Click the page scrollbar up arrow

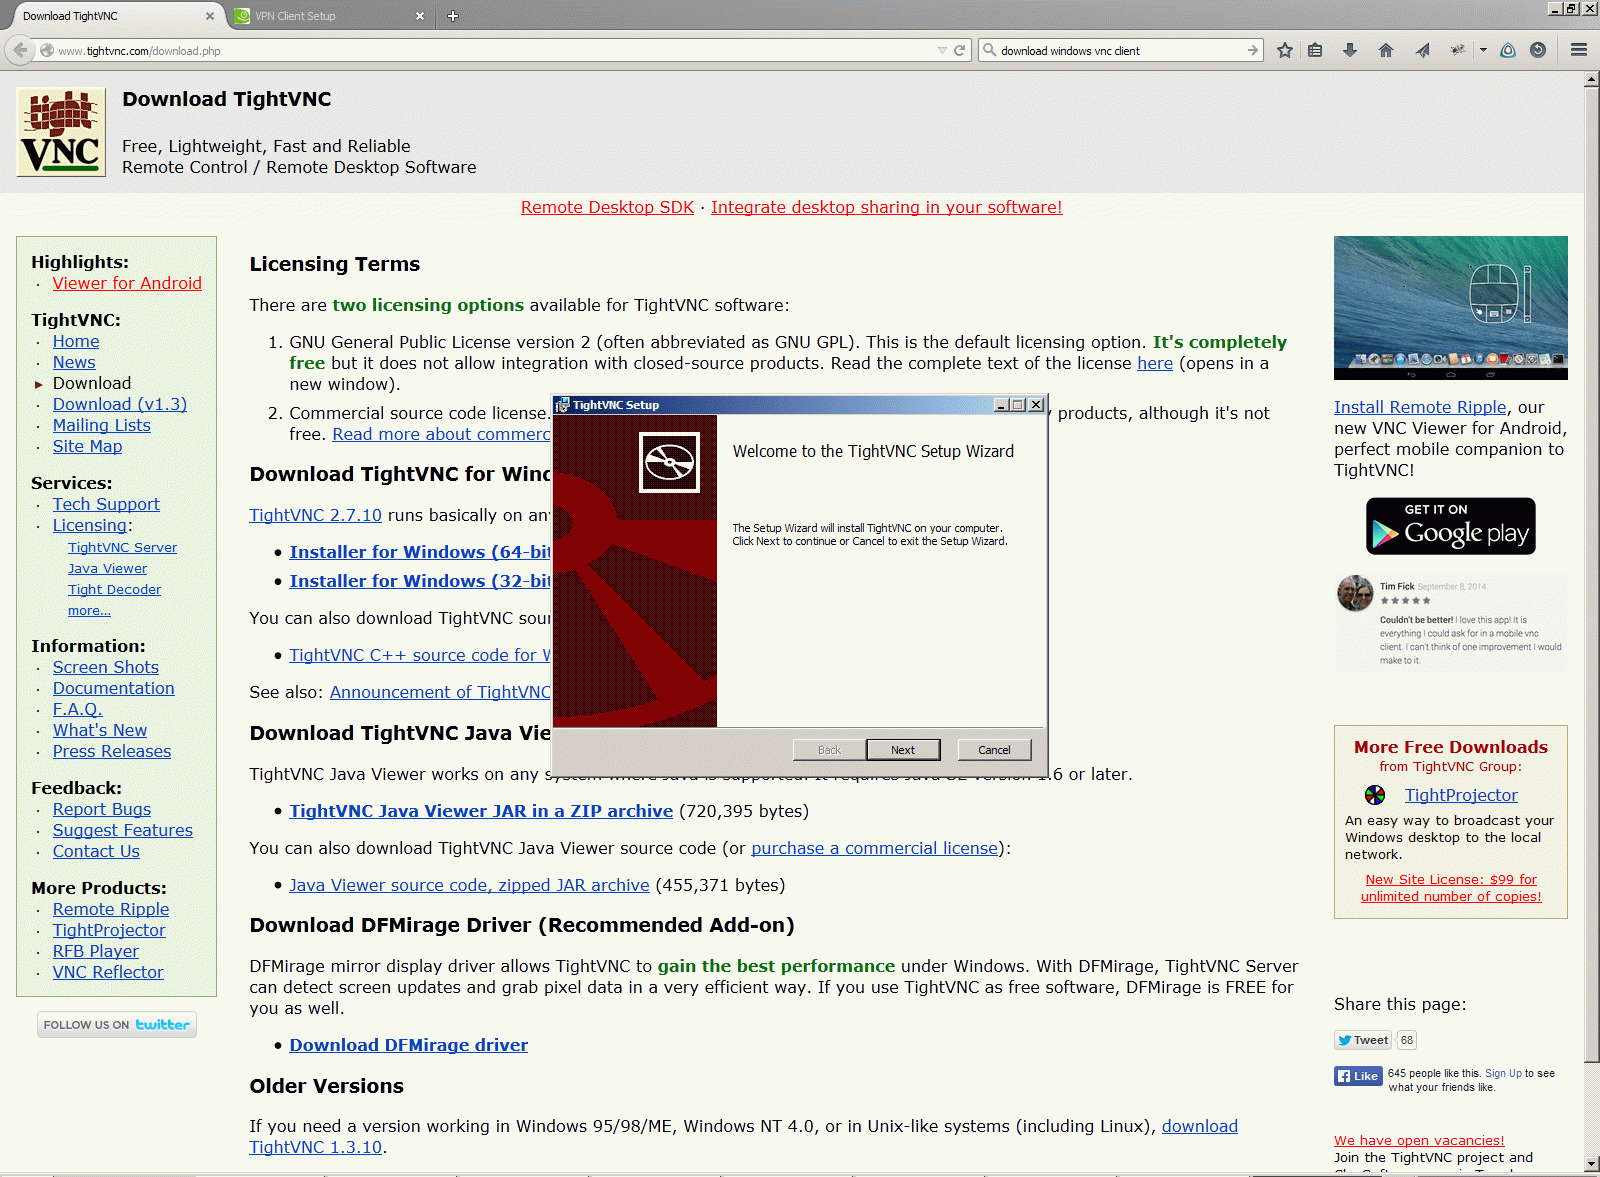(1591, 80)
